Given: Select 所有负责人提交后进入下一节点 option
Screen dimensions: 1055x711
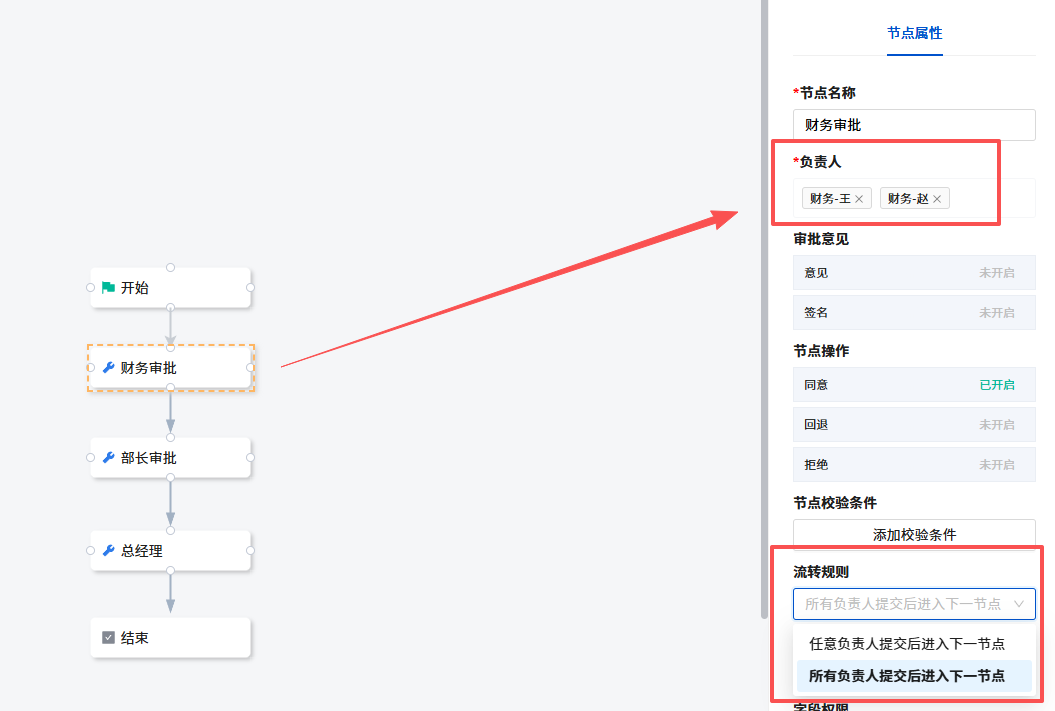Looking at the screenshot, I should (x=906, y=675).
